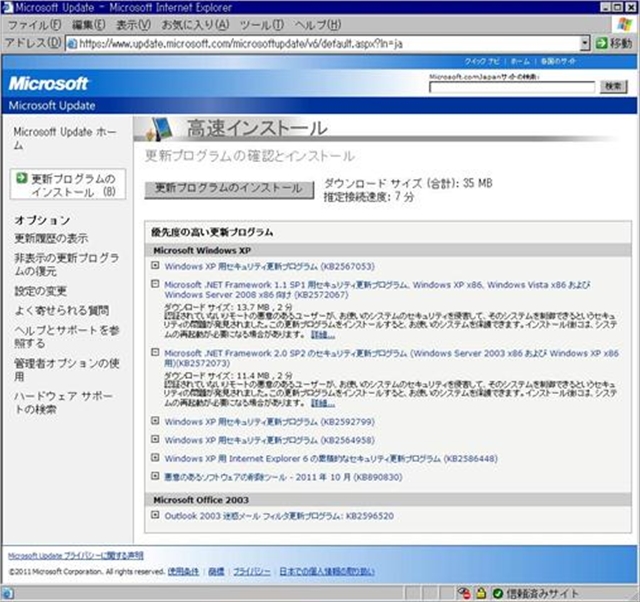The width and height of the screenshot is (640, 602).
Task: Open the address bar dropdown arrow
Action: (585, 43)
